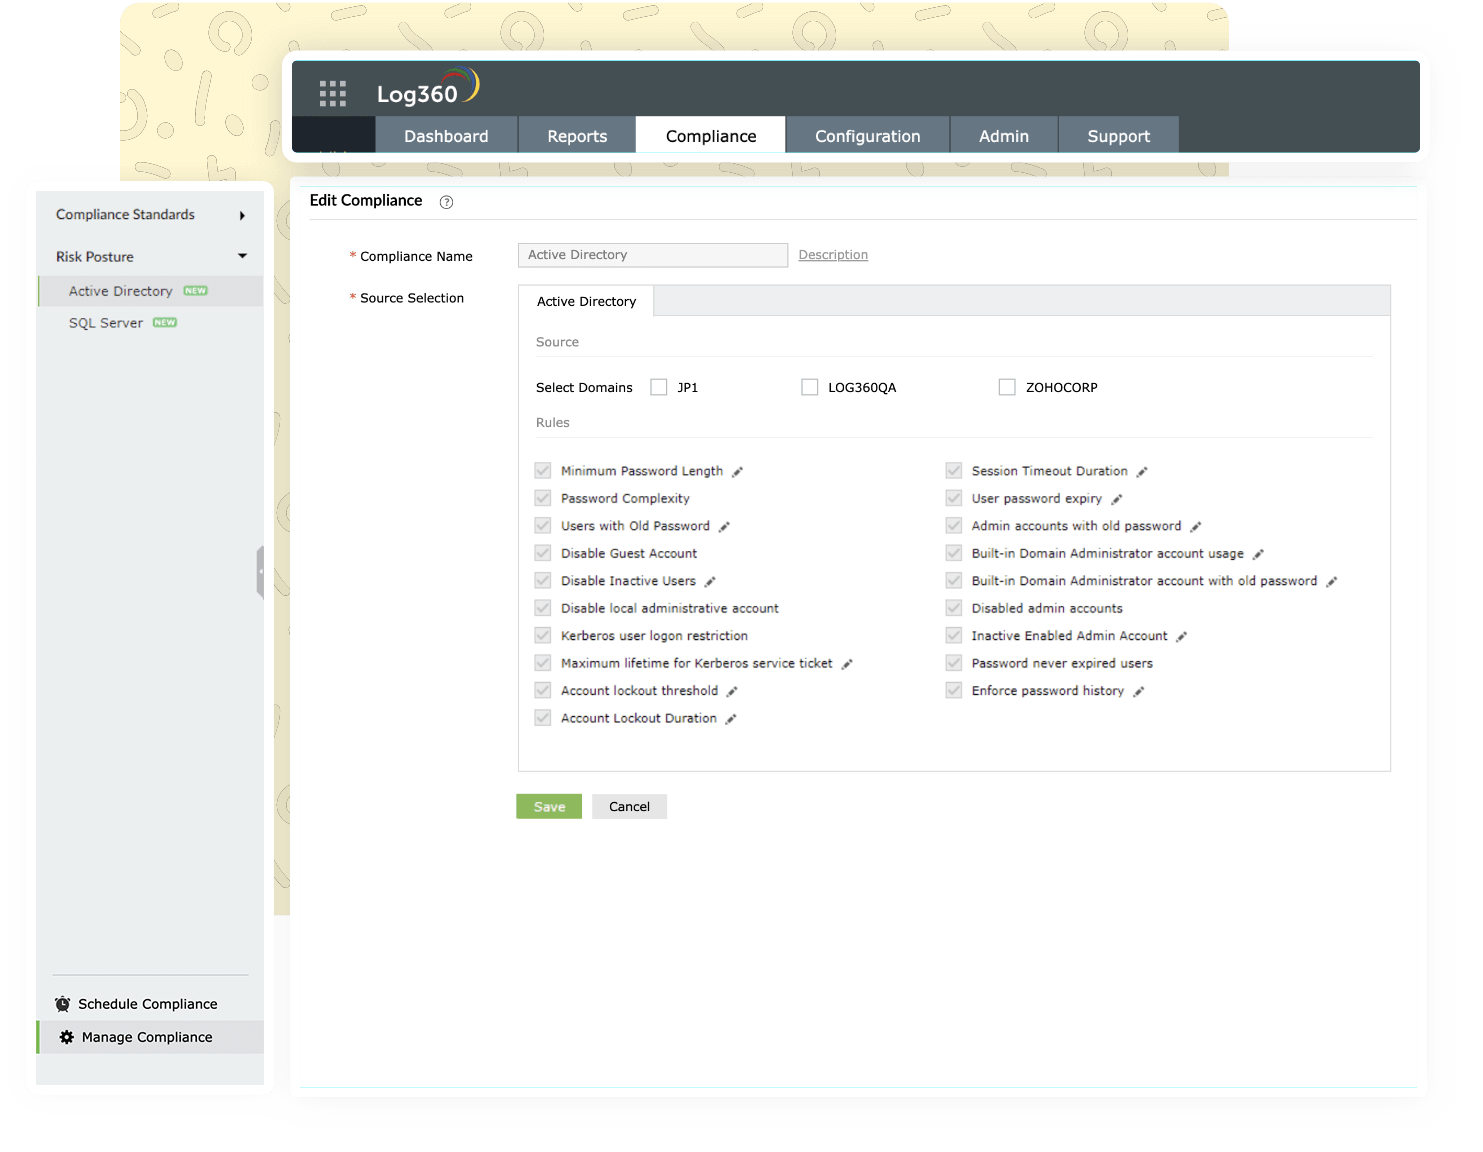The image size is (1483, 1152).
Task: Select Active Directory under Risk Posture
Action: point(150,291)
